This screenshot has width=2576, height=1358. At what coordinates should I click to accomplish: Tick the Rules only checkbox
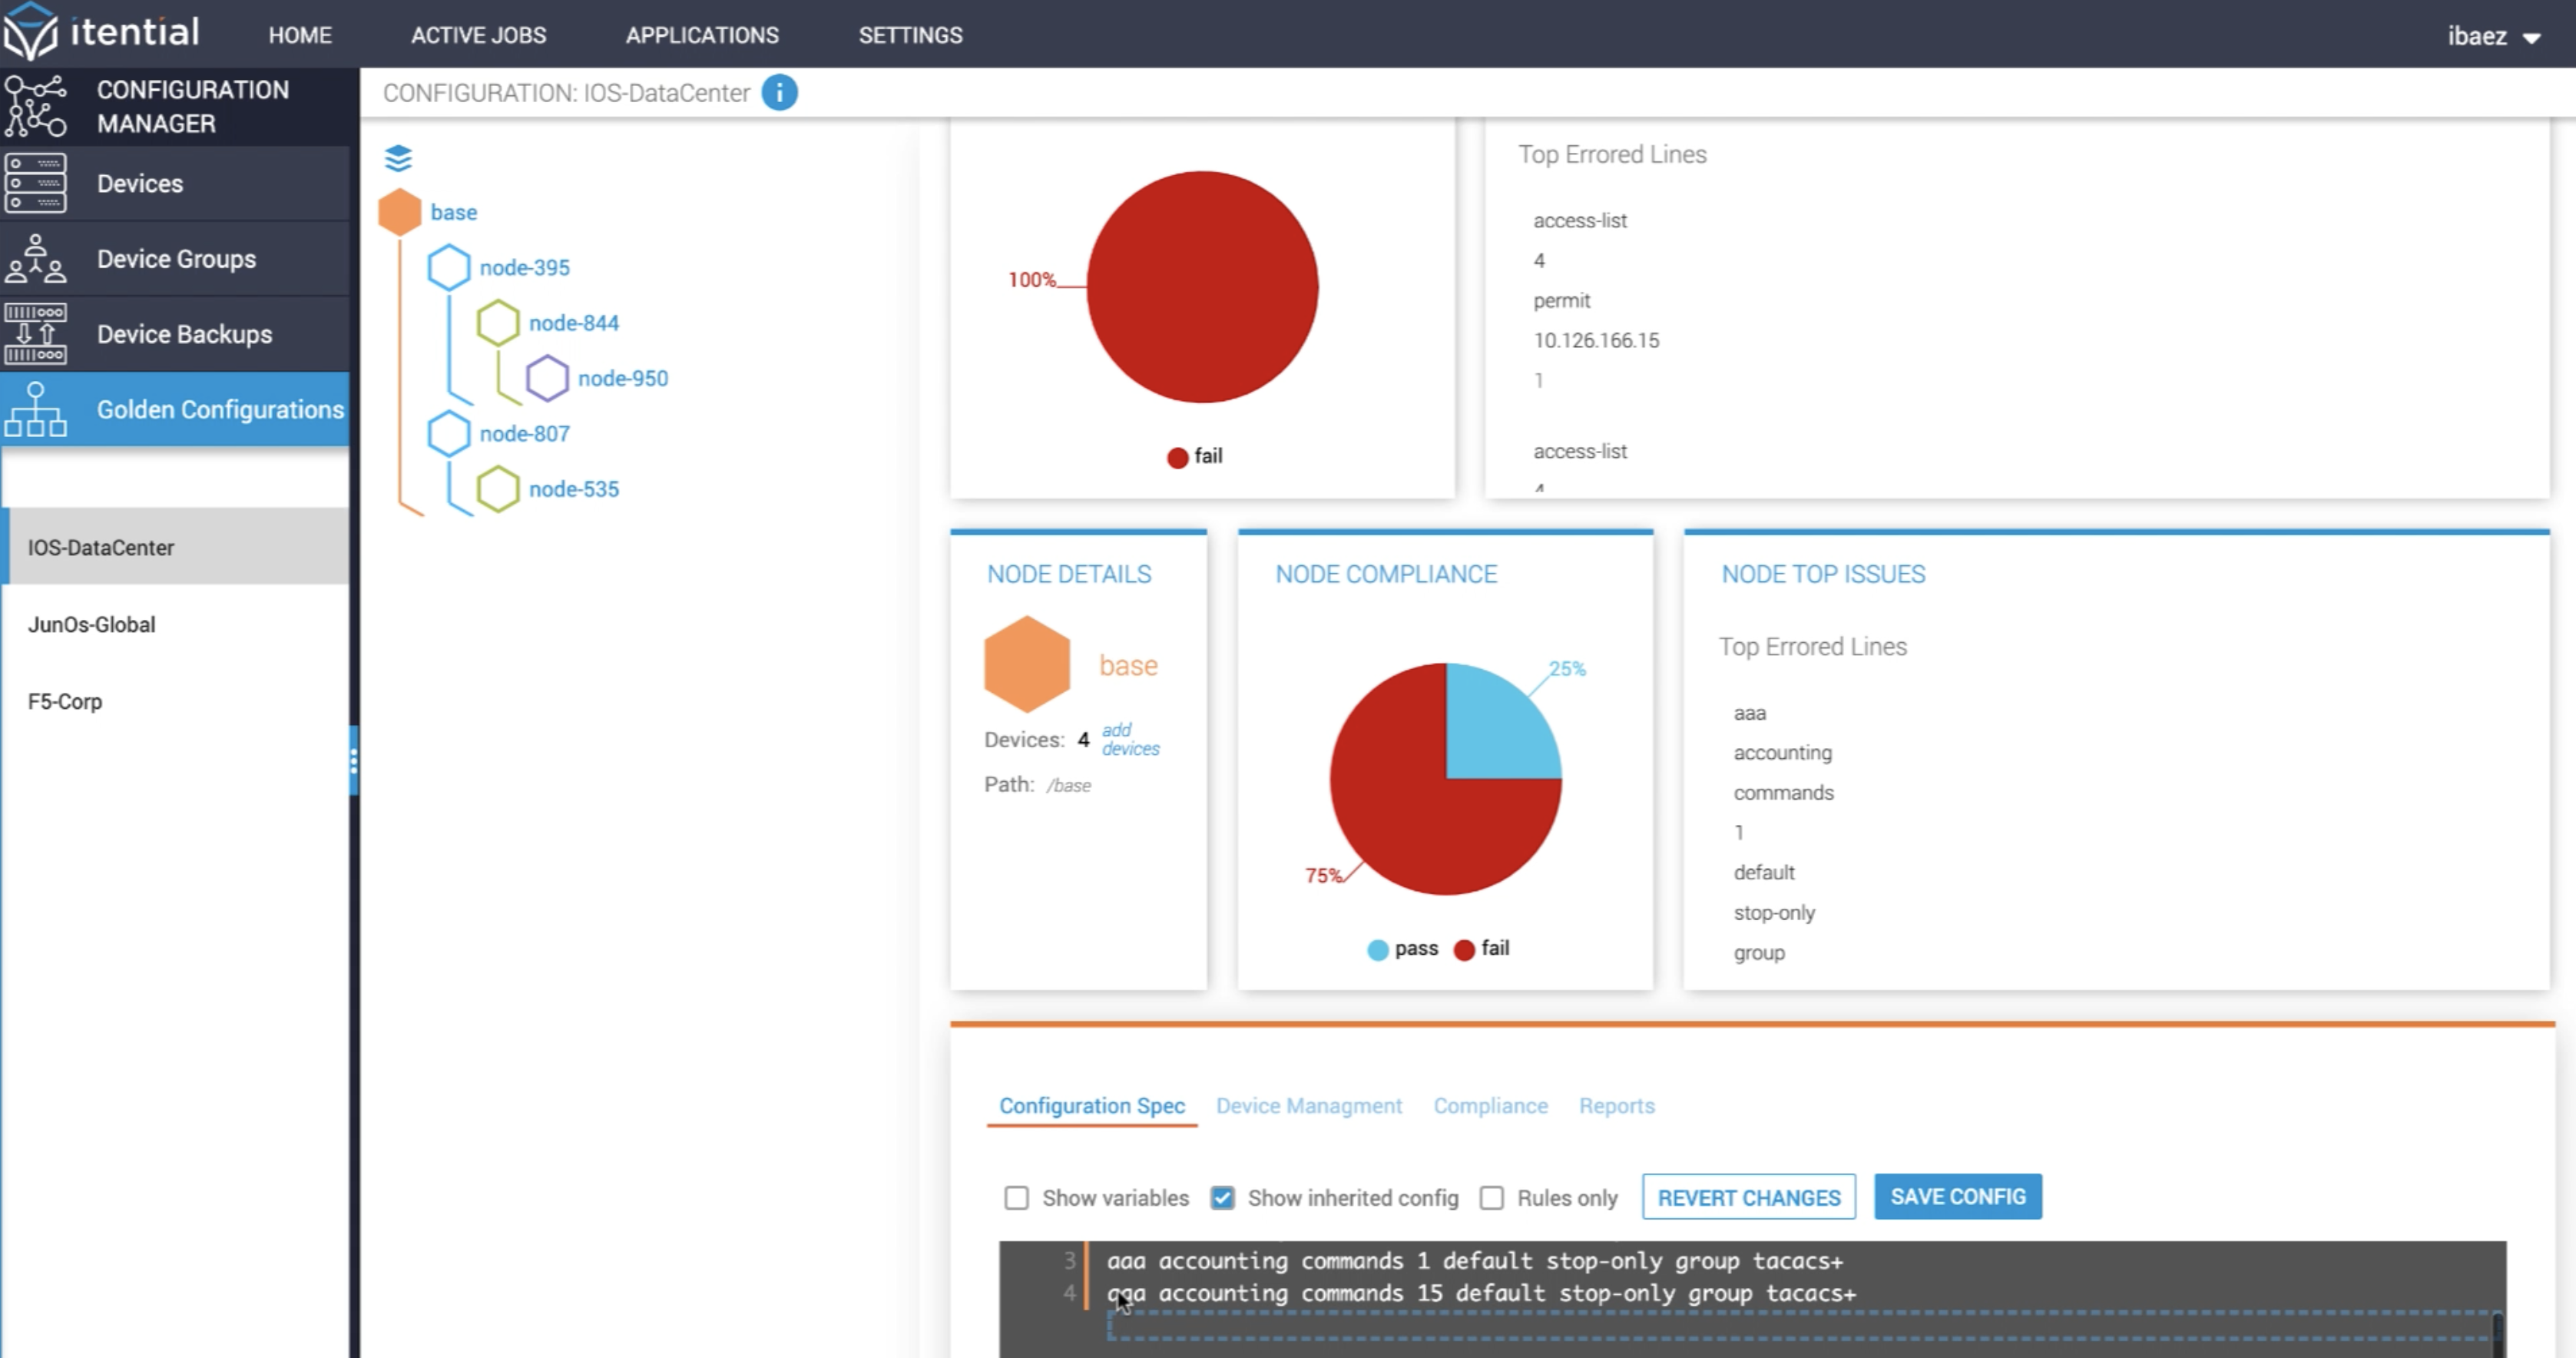point(1491,1197)
